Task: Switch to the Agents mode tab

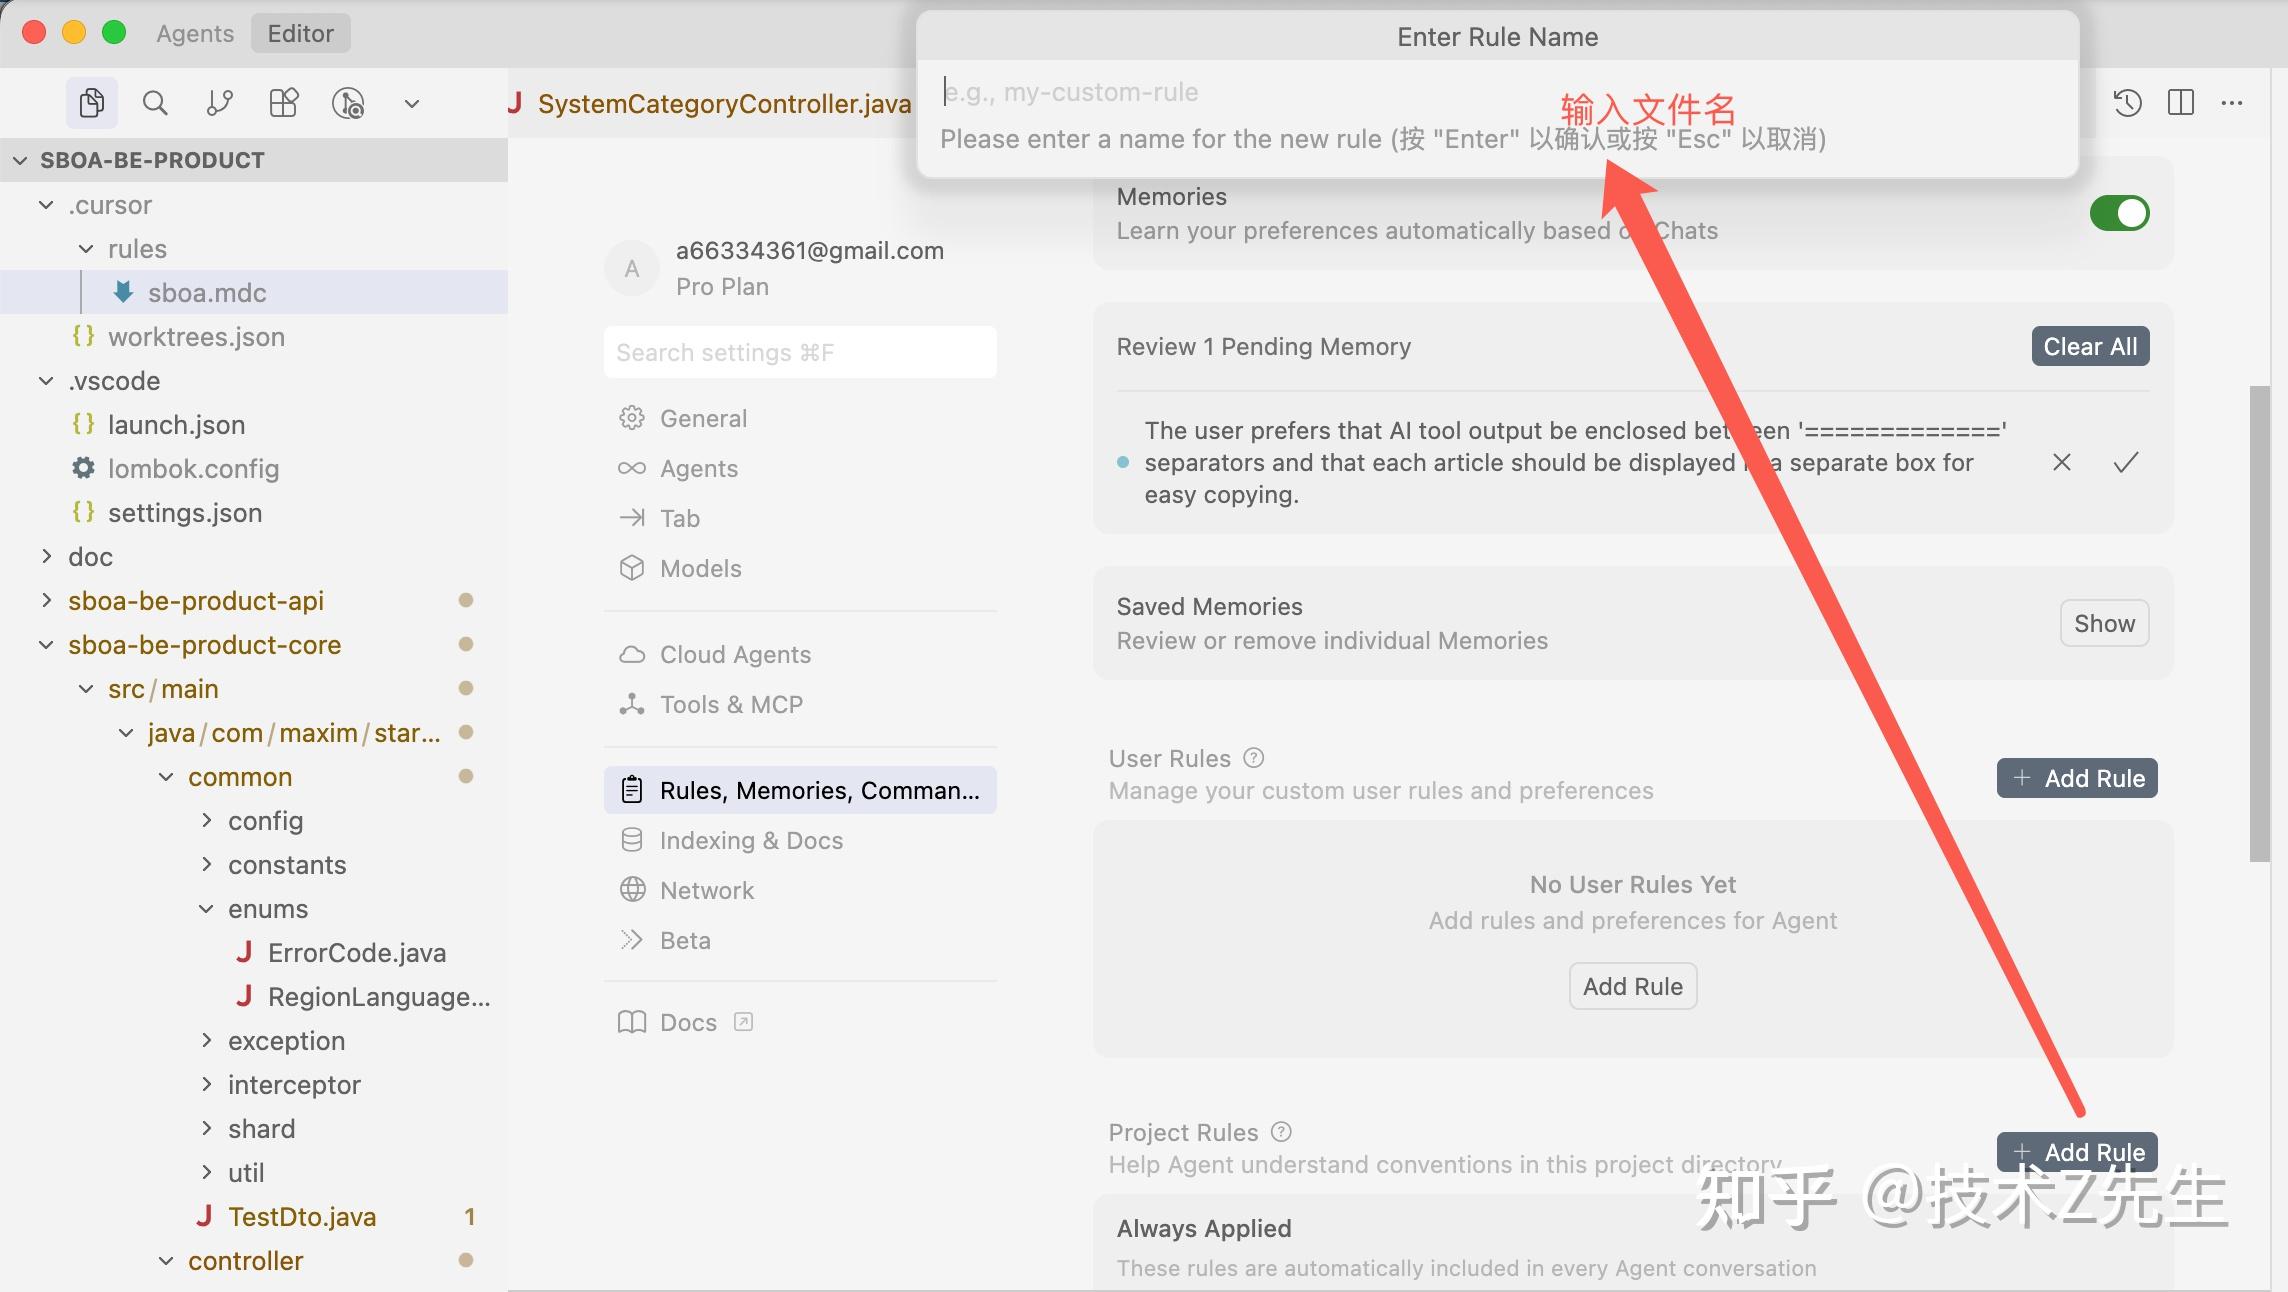Action: 195,33
